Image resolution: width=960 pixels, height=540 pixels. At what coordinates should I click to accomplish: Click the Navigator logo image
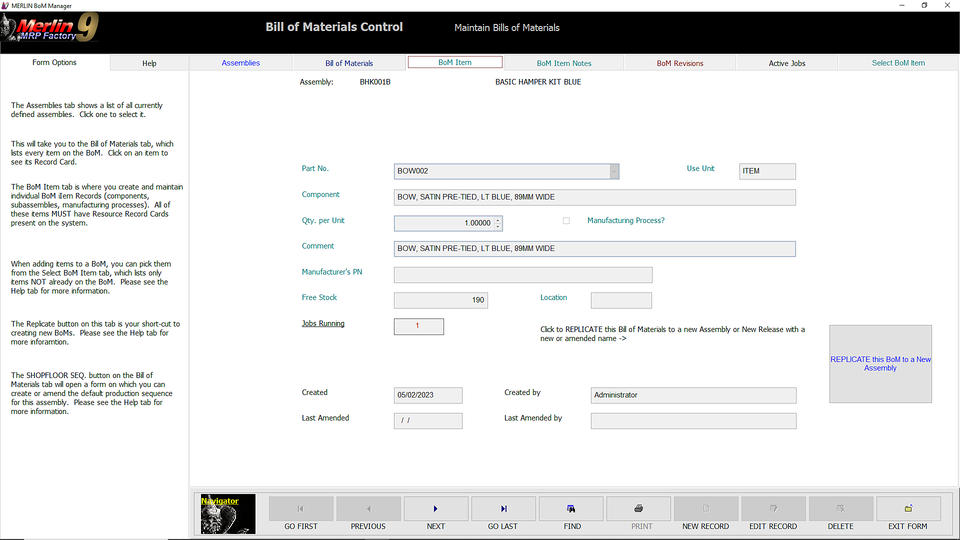tap(228, 513)
